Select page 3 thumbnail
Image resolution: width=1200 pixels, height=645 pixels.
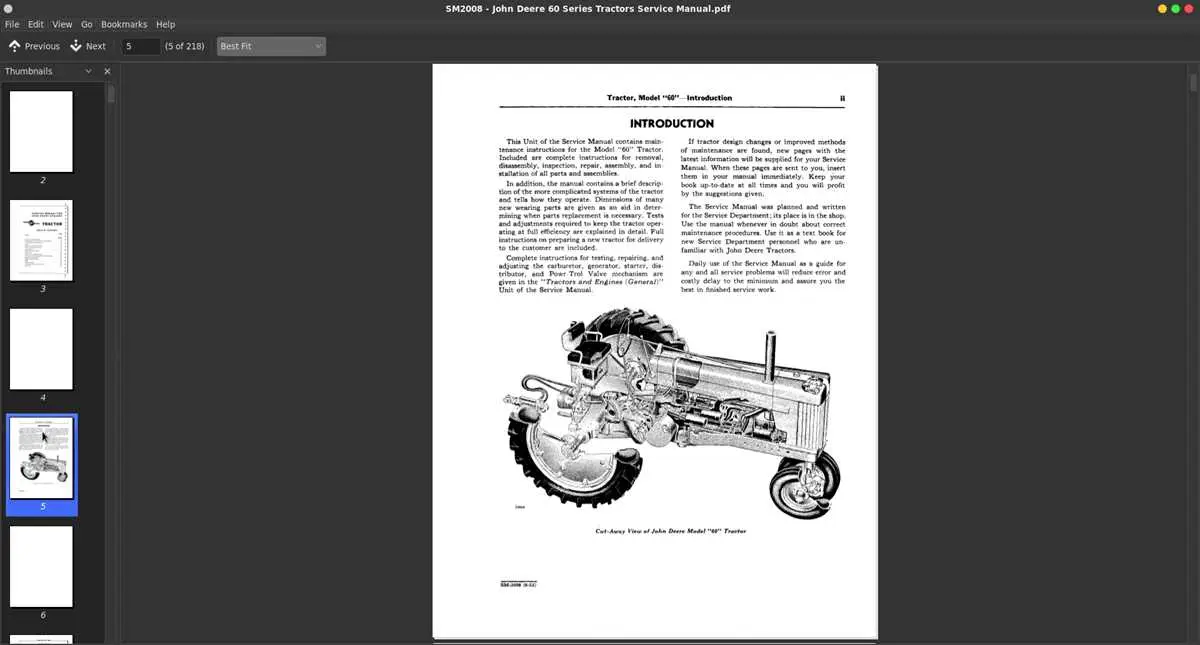point(42,240)
